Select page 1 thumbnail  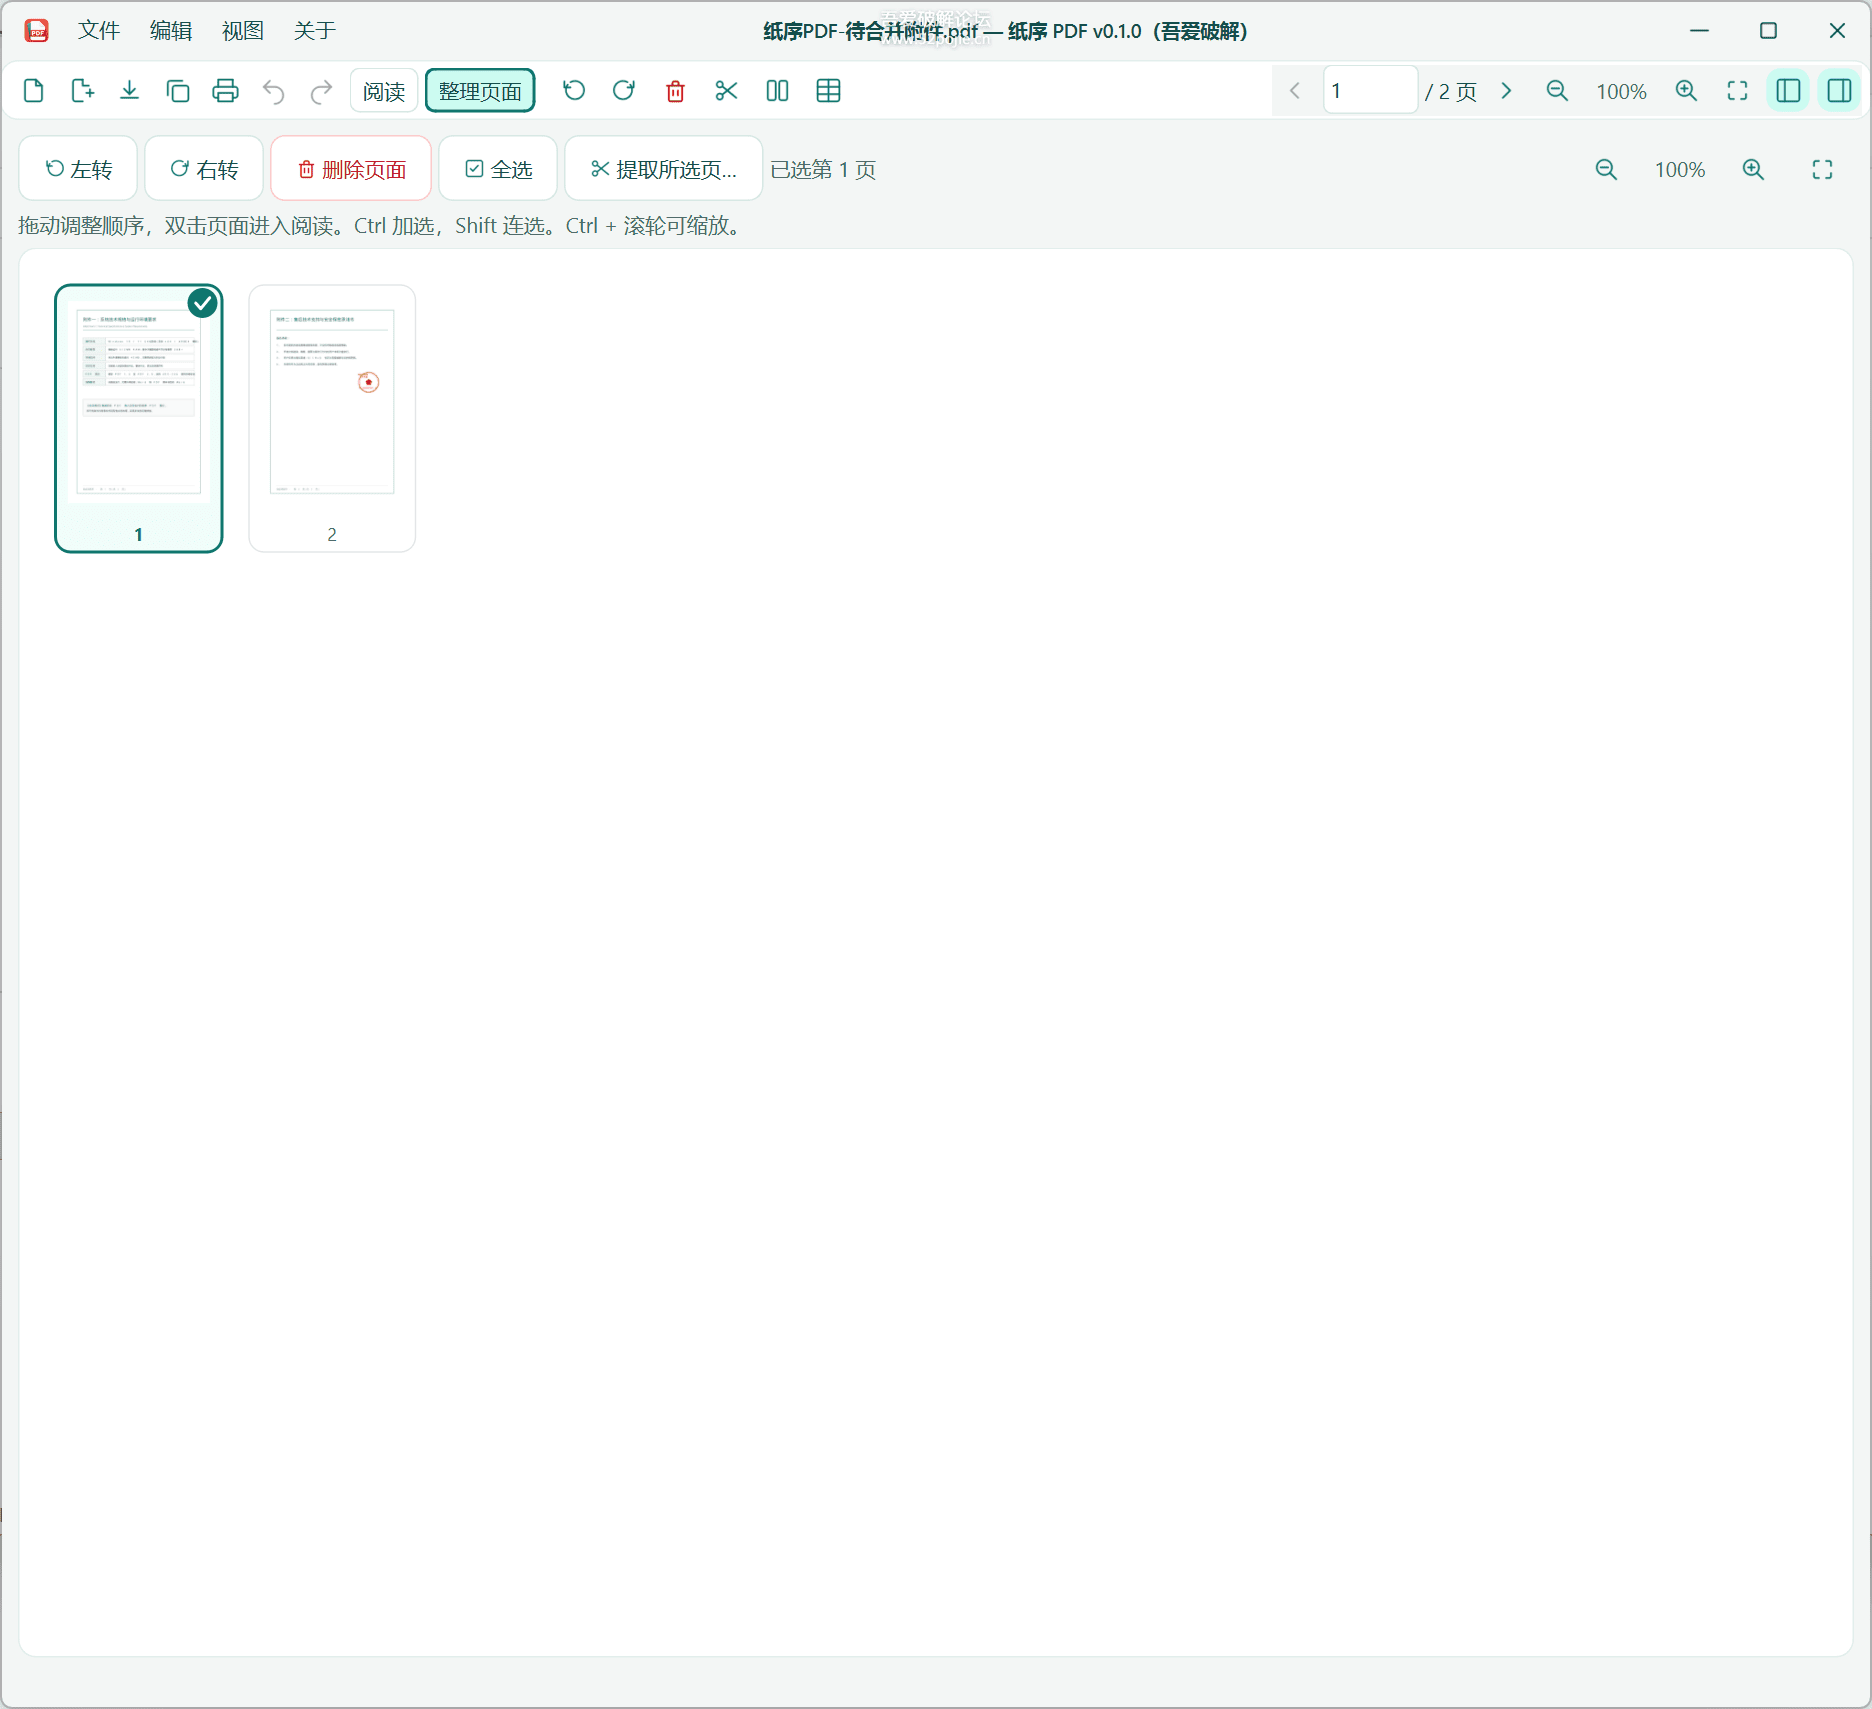(x=139, y=418)
